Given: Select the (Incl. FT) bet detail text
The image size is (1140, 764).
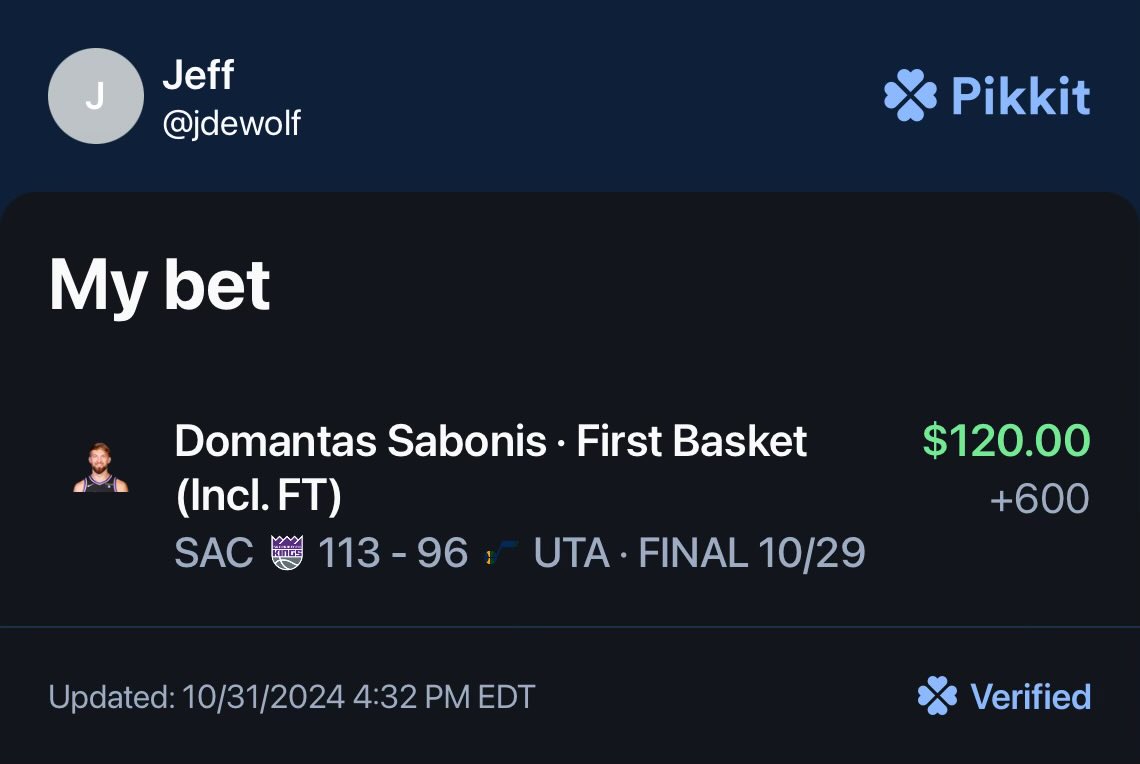Looking at the screenshot, I should coord(258,496).
